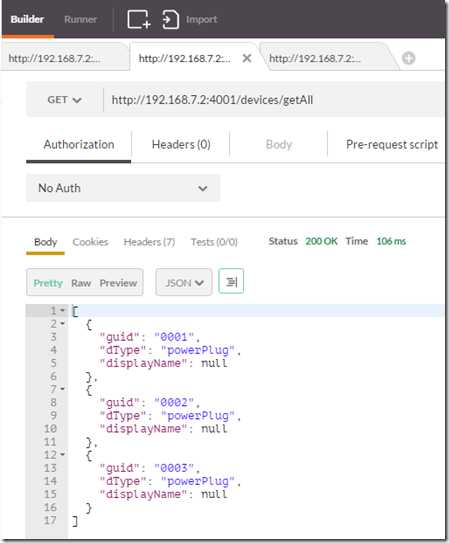Close the active request tab
The height and width of the screenshot is (543, 449).
tap(247, 58)
